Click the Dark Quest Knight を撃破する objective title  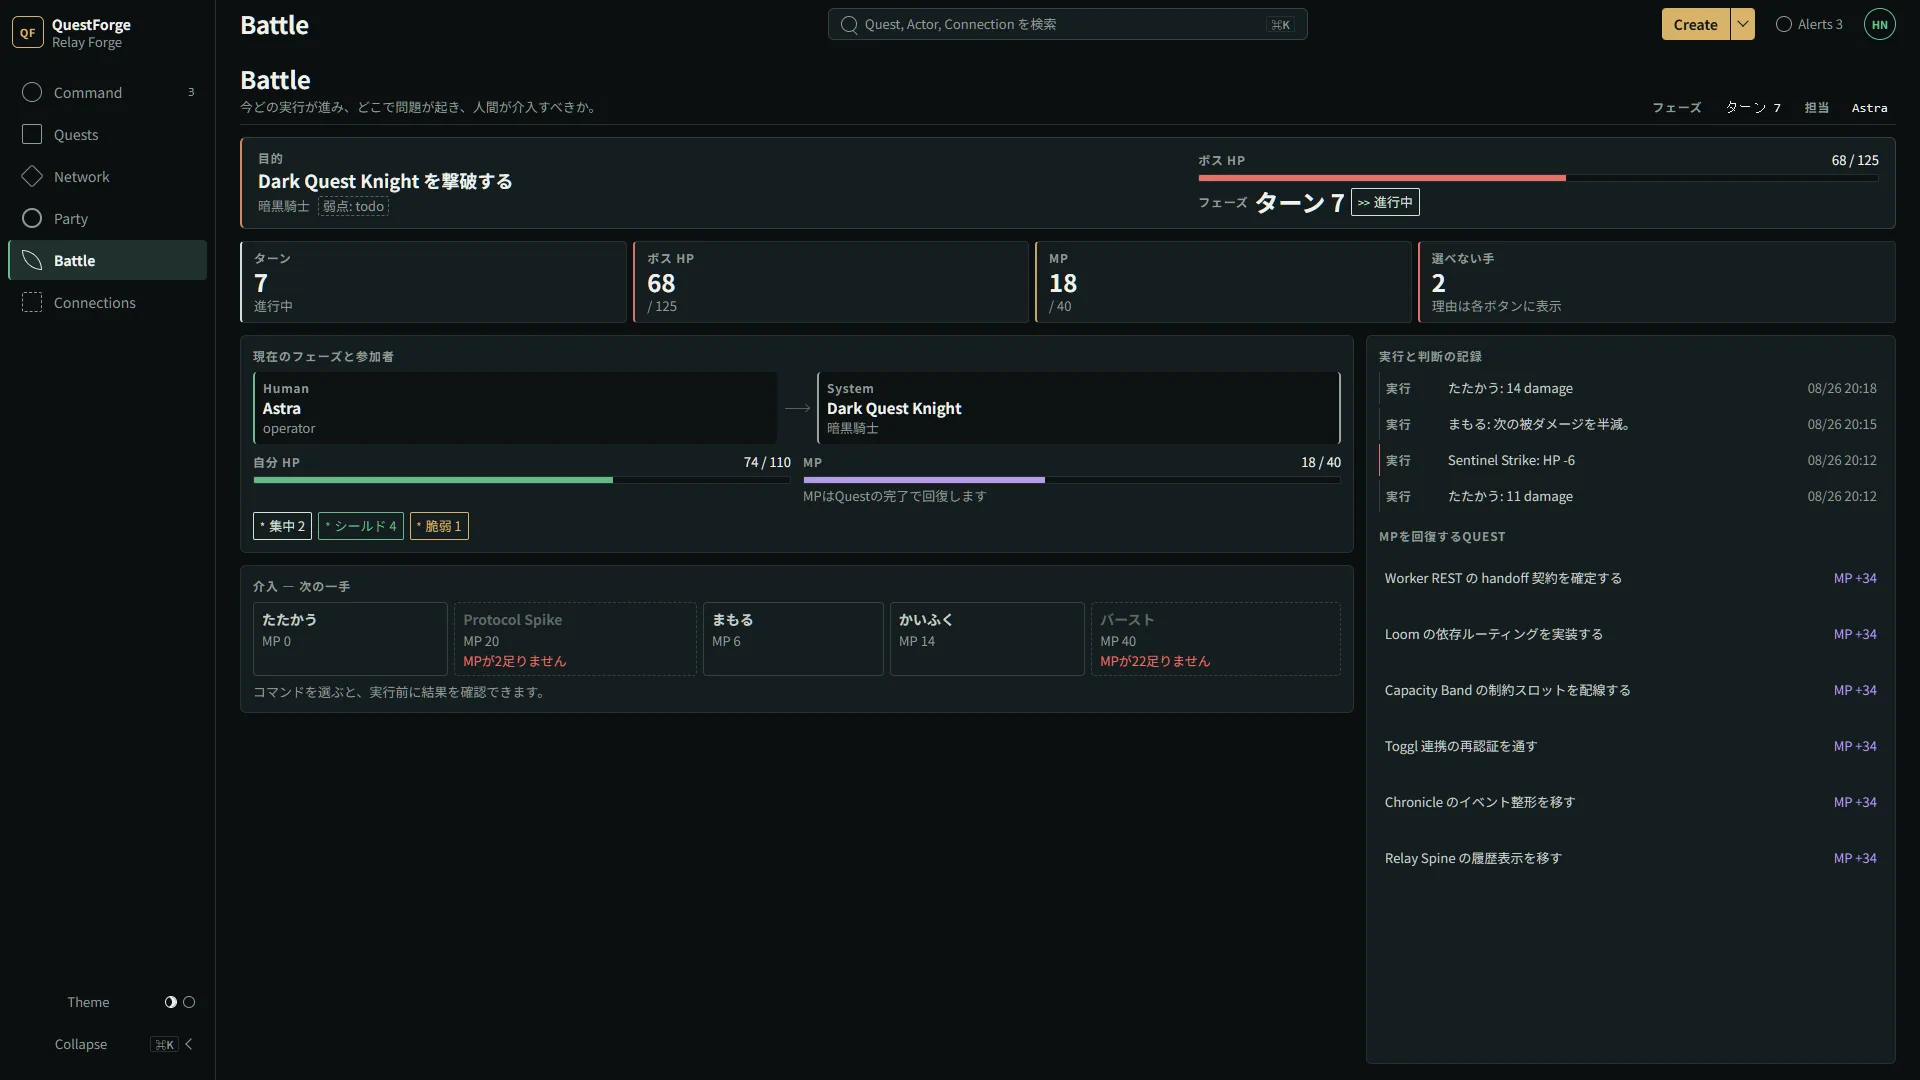coord(385,181)
